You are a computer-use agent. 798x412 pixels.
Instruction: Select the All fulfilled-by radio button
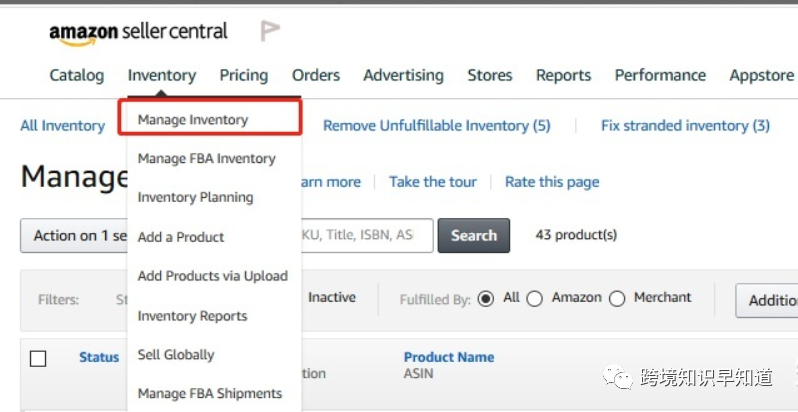pos(487,298)
